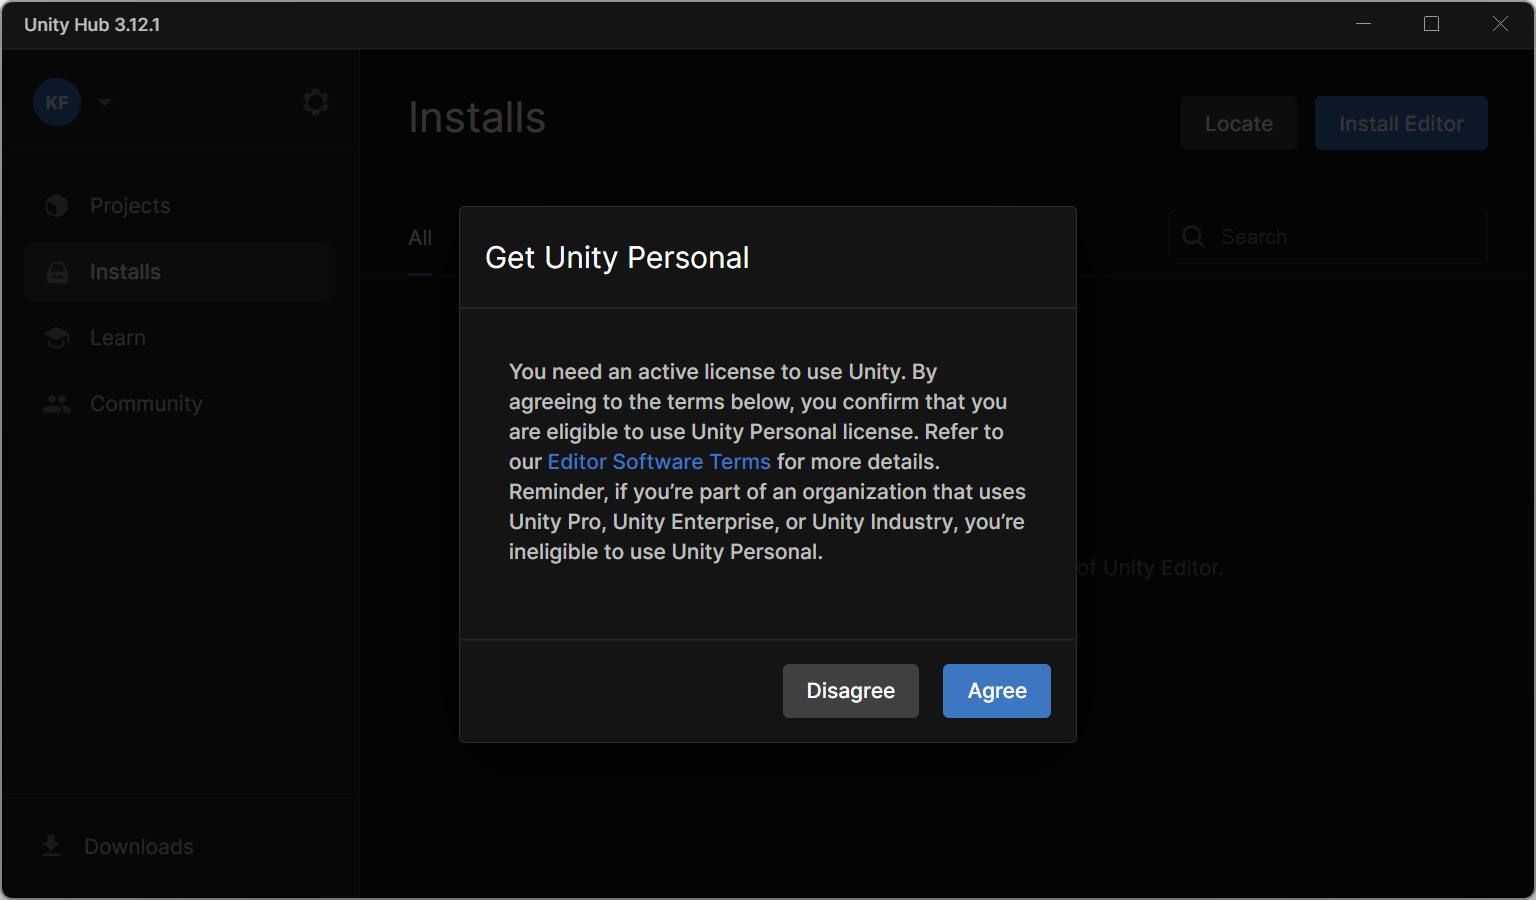Click the Install Editor button
This screenshot has width=1536, height=900.
1401,123
